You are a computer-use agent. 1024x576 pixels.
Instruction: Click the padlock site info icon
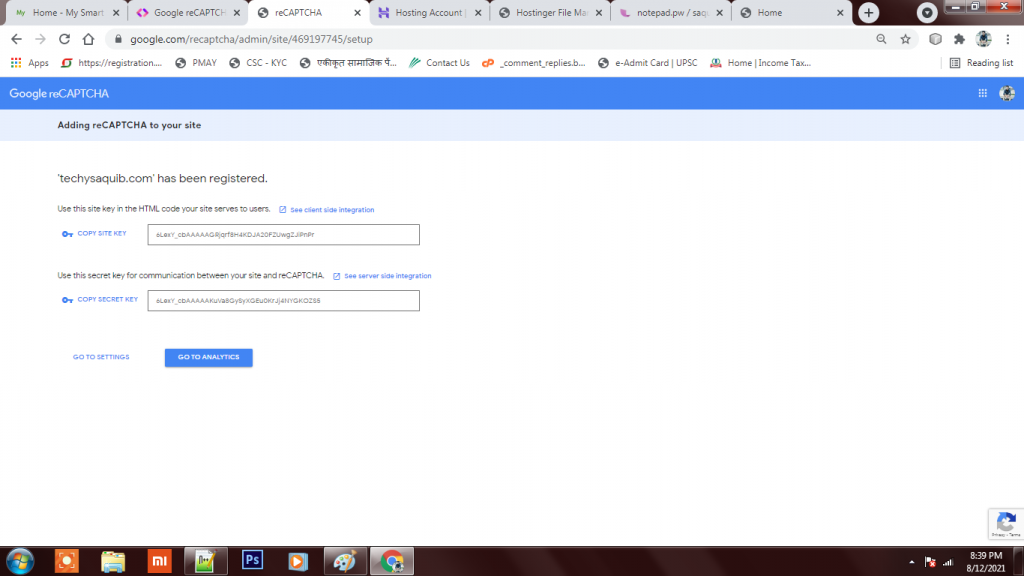pos(118,39)
